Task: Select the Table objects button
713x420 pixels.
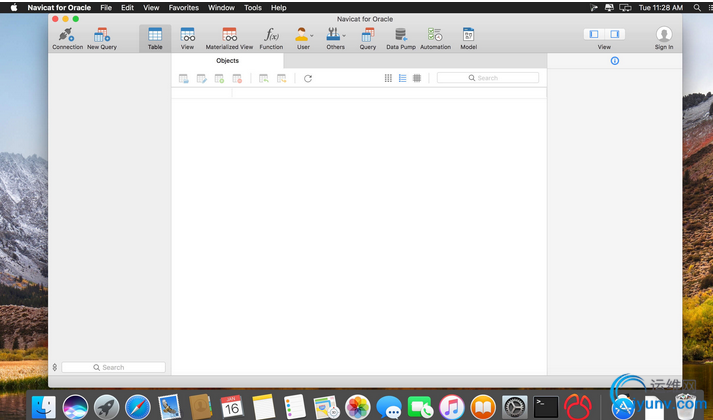Action: tap(155, 38)
